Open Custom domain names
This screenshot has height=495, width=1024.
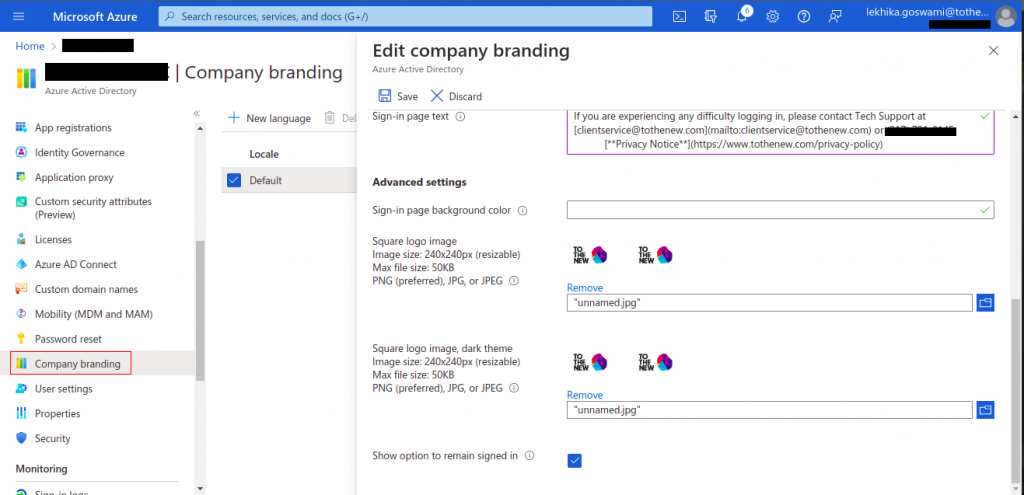coord(86,289)
